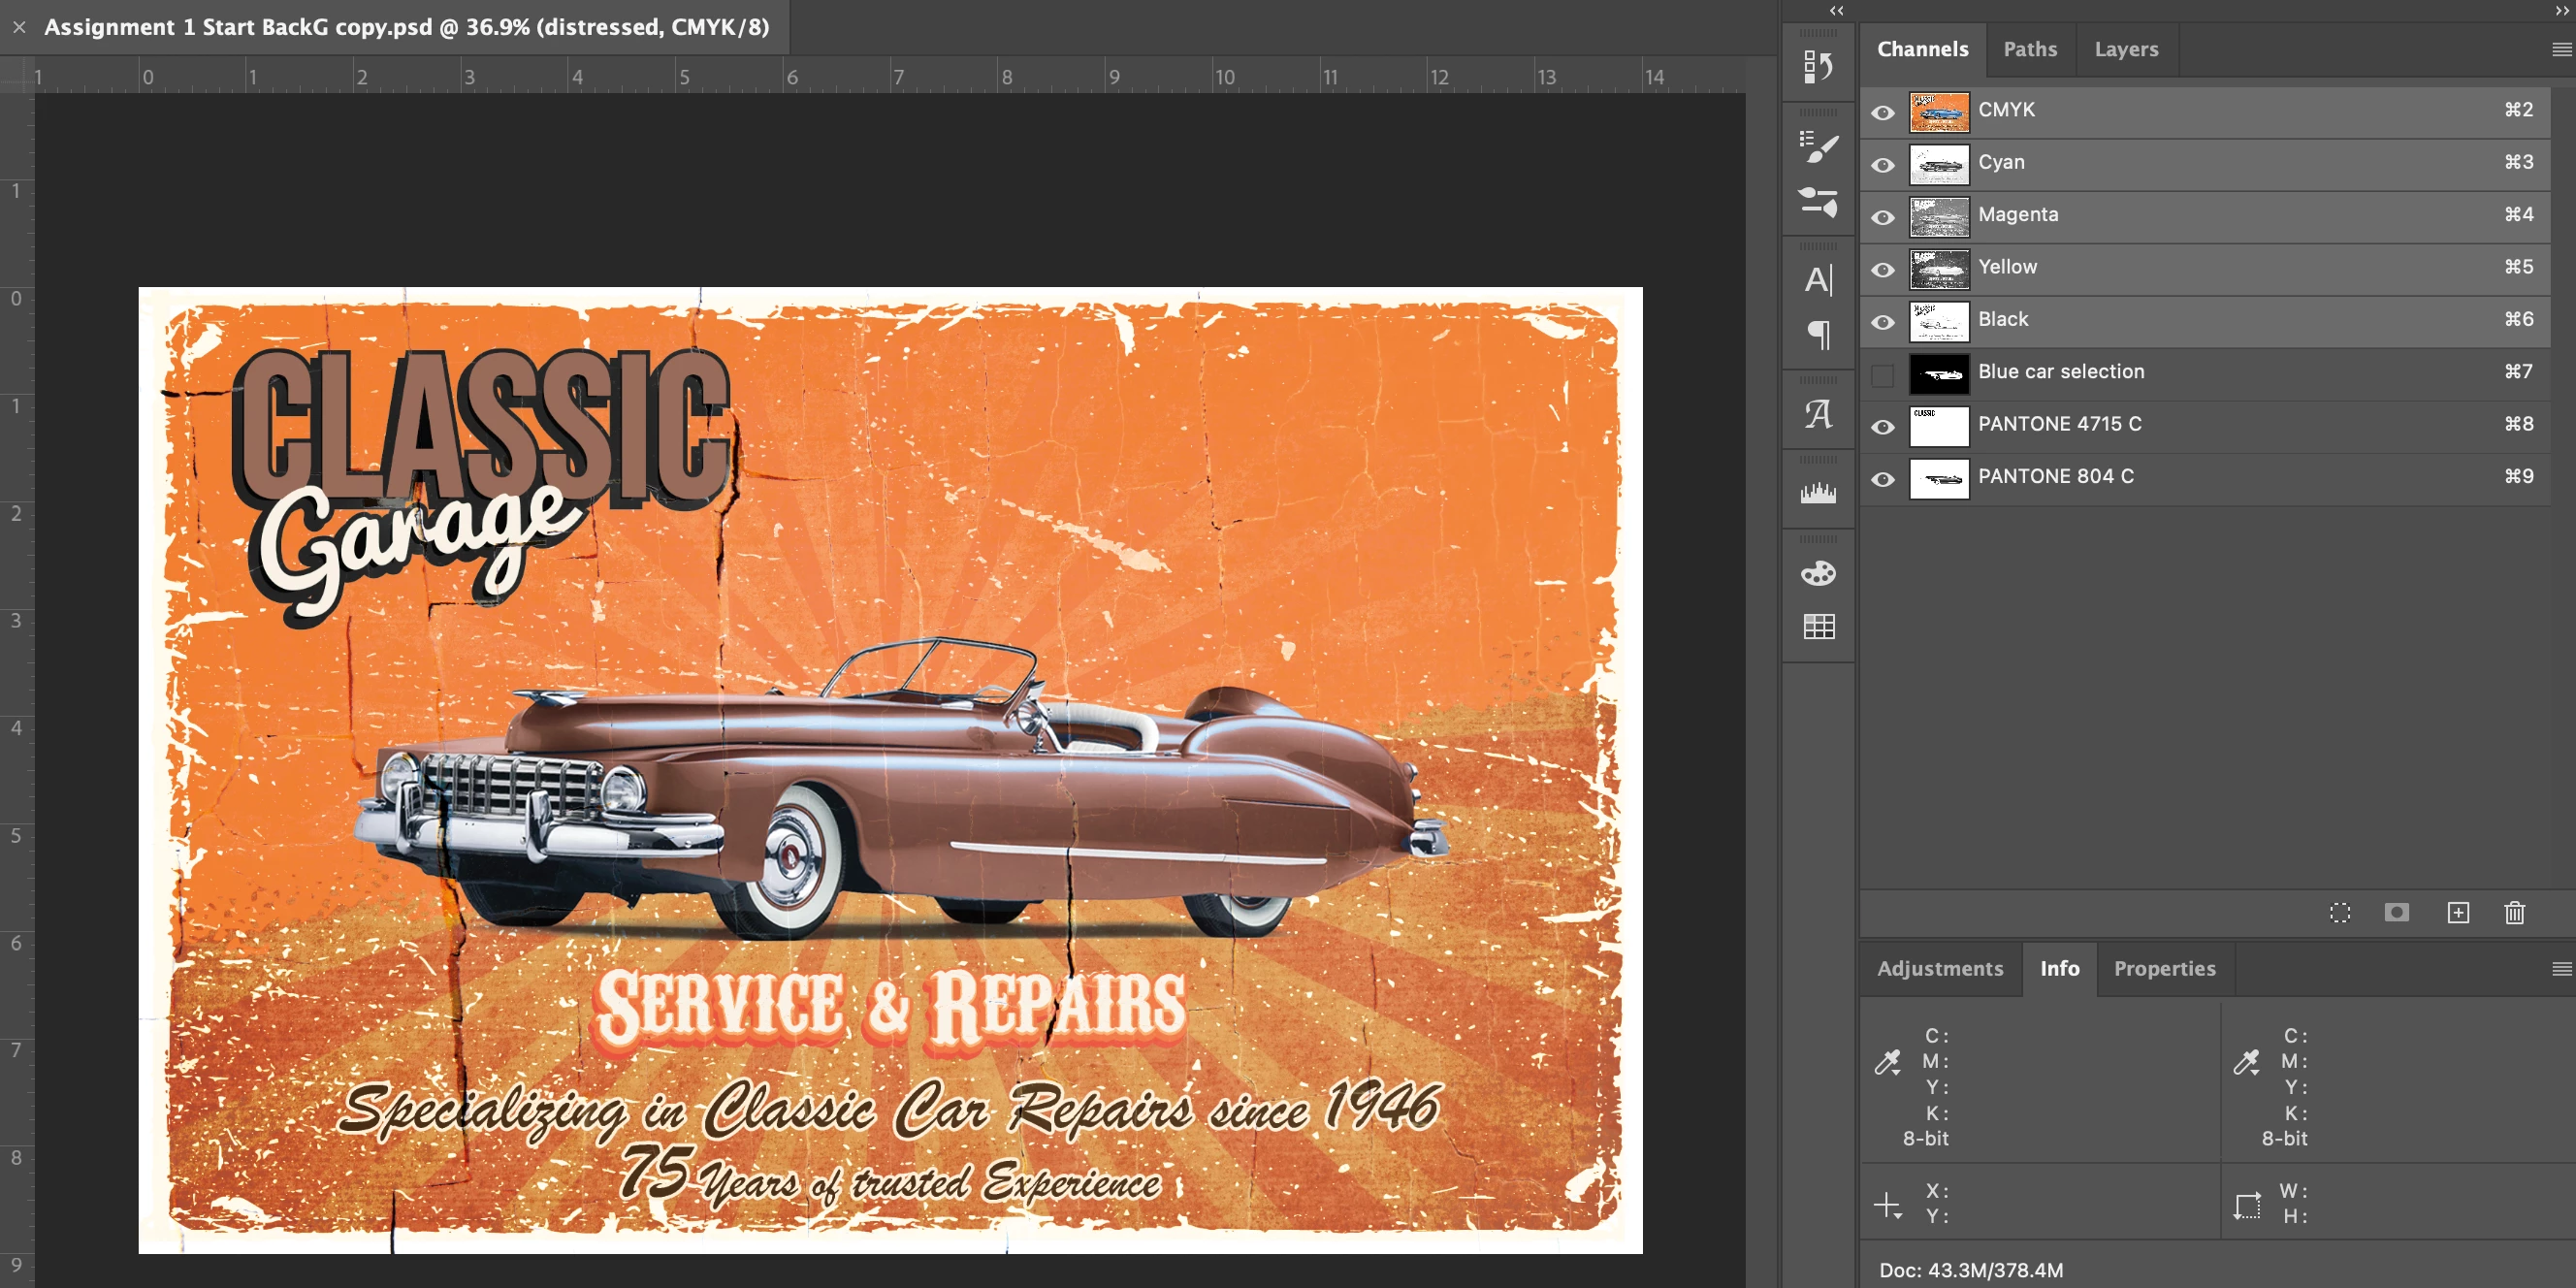Open the Info panel flyout menu
This screenshot has height=1288, width=2576.
click(x=2561, y=968)
